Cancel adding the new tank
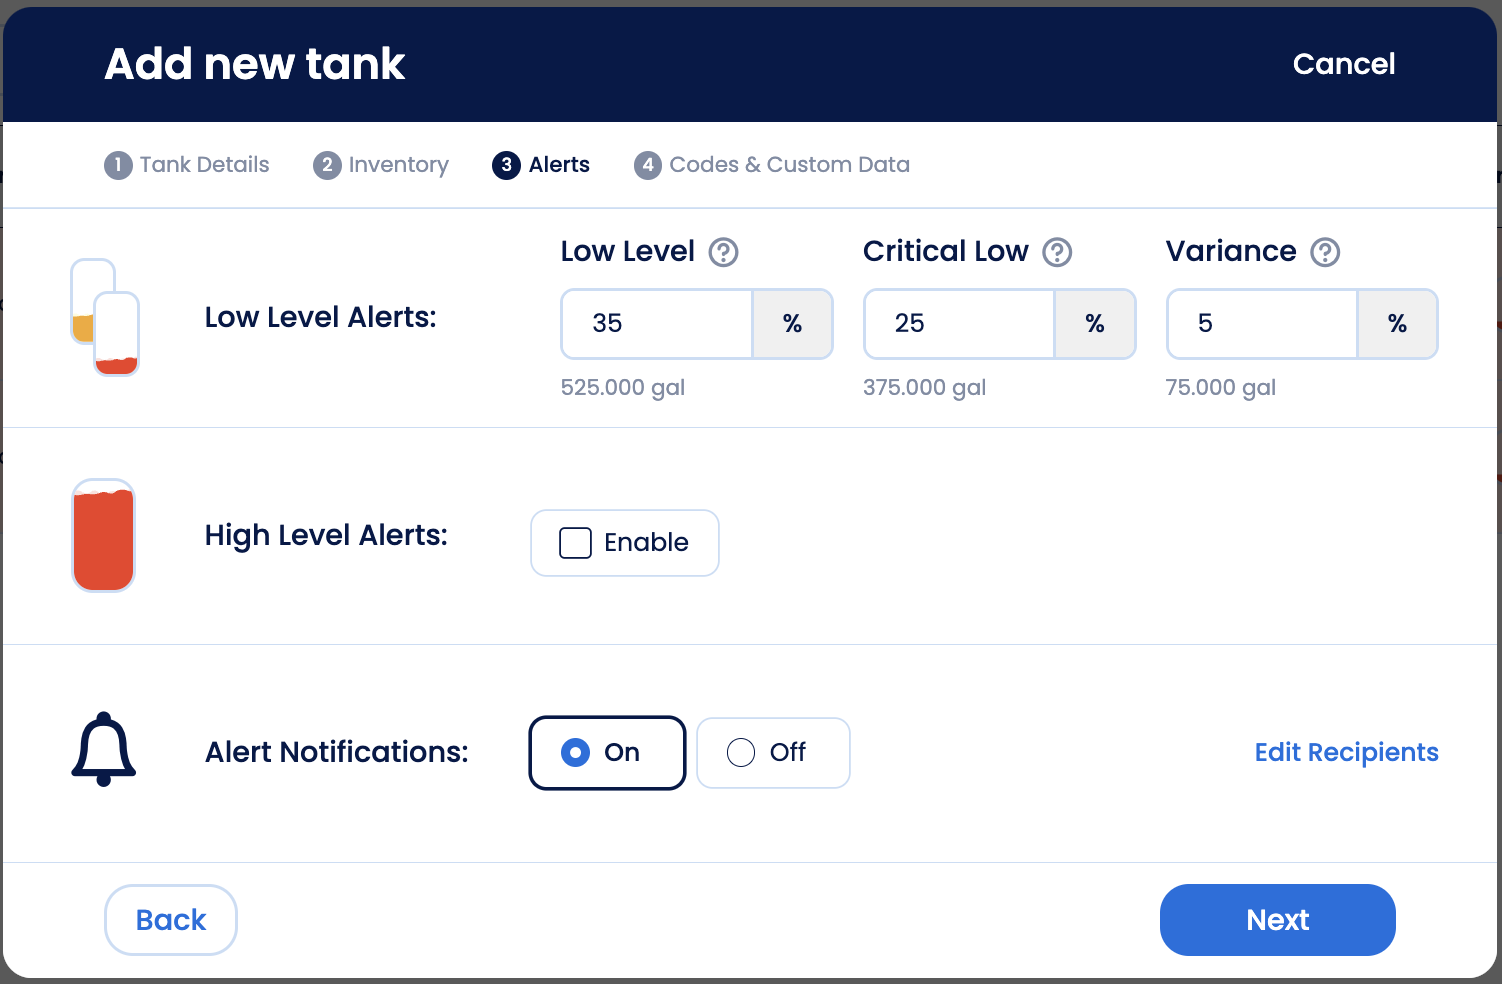The height and width of the screenshot is (984, 1502). (x=1343, y=64)
